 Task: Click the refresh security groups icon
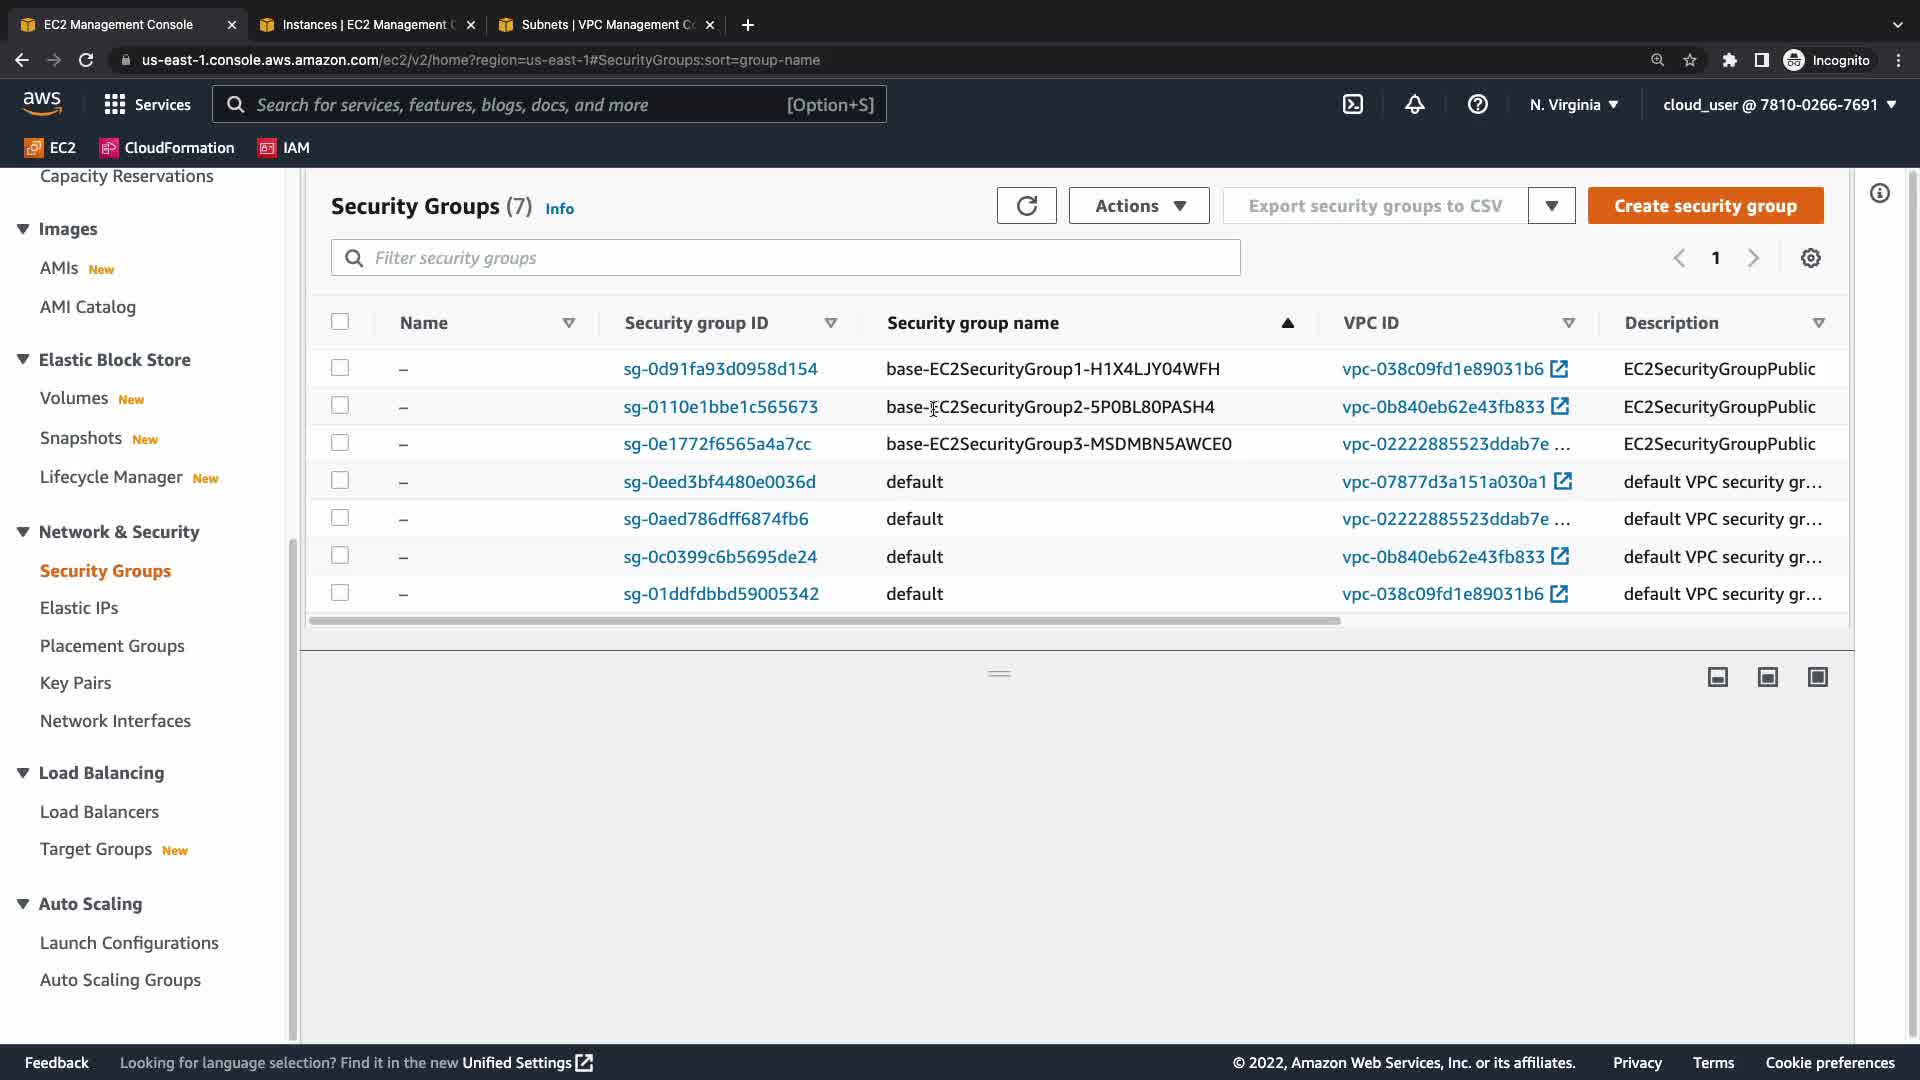1026,206
